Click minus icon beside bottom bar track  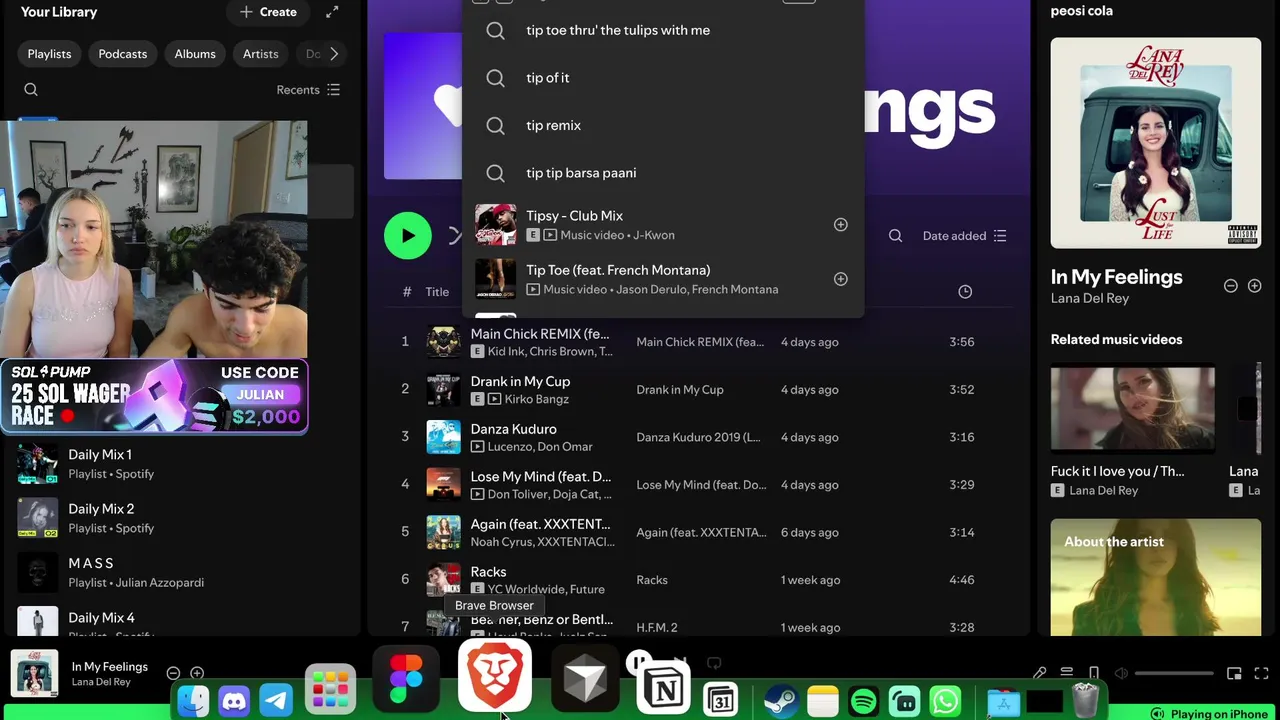tap(173, 674)
